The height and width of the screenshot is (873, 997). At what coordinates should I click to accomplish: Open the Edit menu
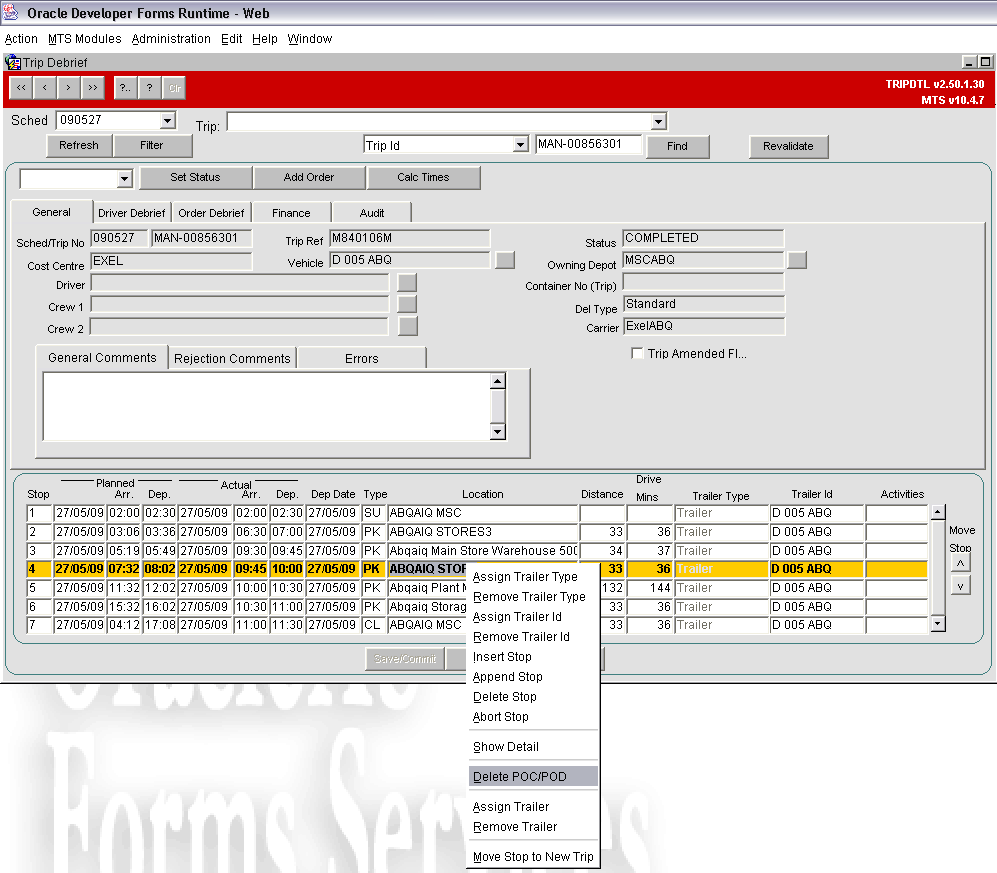tap(231, 39)
